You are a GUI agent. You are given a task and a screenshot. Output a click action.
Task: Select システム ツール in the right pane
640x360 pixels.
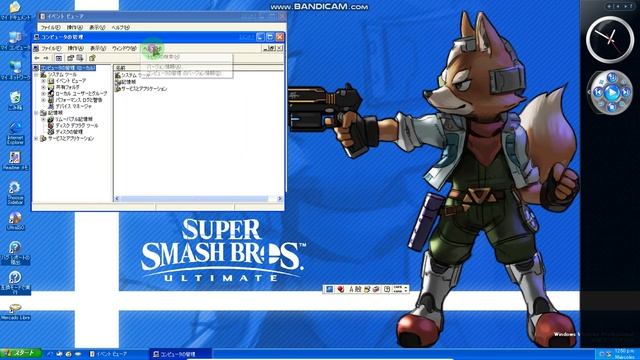pos(133,76)
